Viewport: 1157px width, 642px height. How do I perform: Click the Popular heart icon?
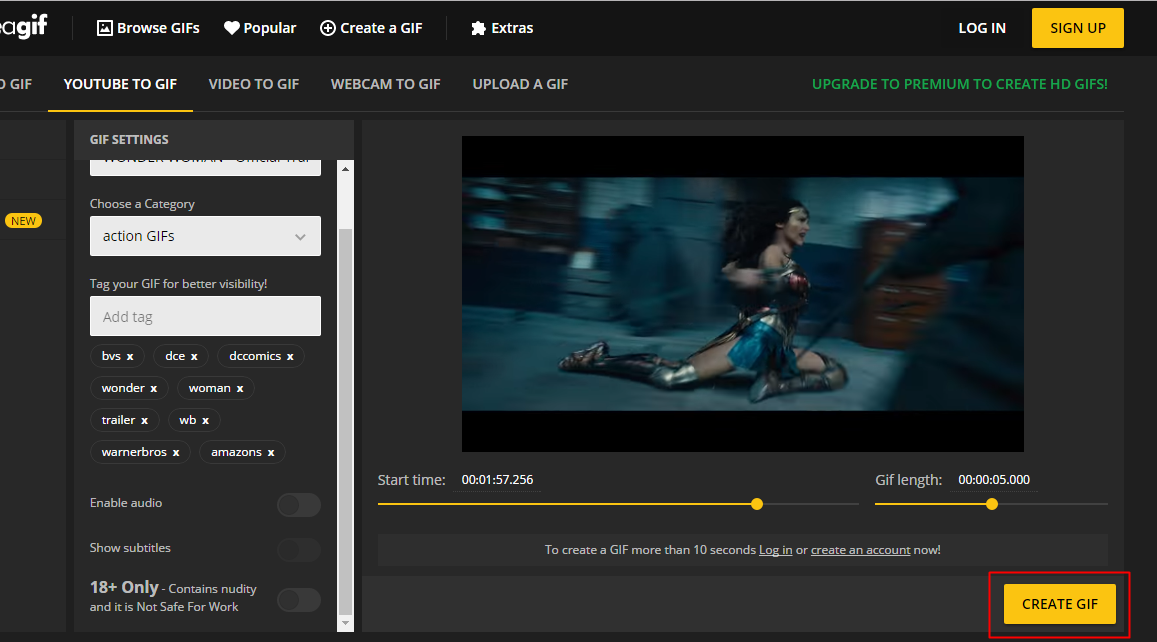point(232,28)
